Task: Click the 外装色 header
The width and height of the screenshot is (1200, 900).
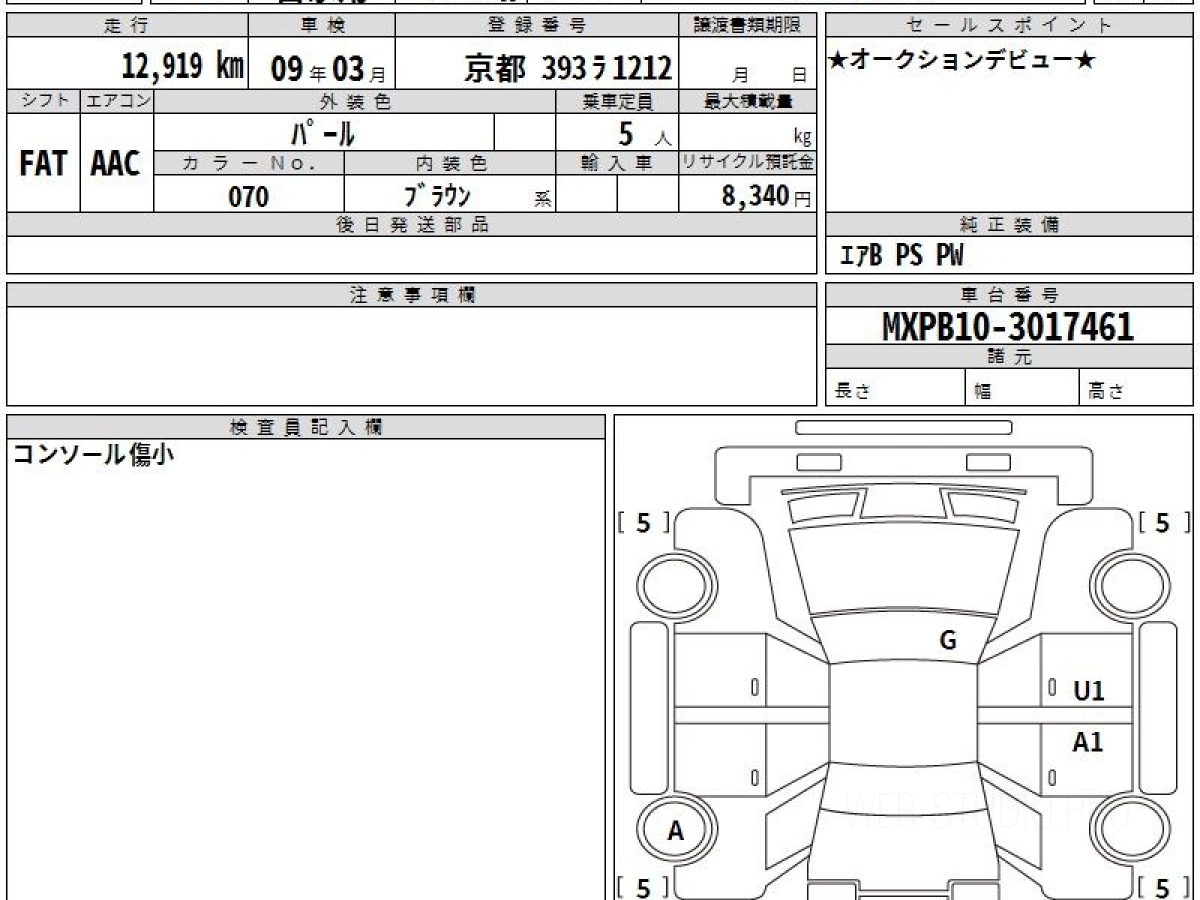Action: pyautogui.click(x=355, y=101)
